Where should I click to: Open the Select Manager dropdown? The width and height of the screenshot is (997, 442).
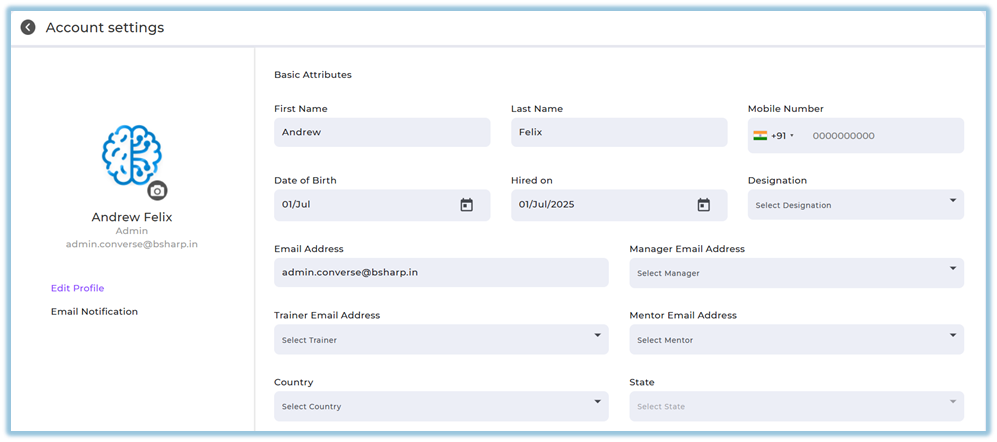point(796,273)
